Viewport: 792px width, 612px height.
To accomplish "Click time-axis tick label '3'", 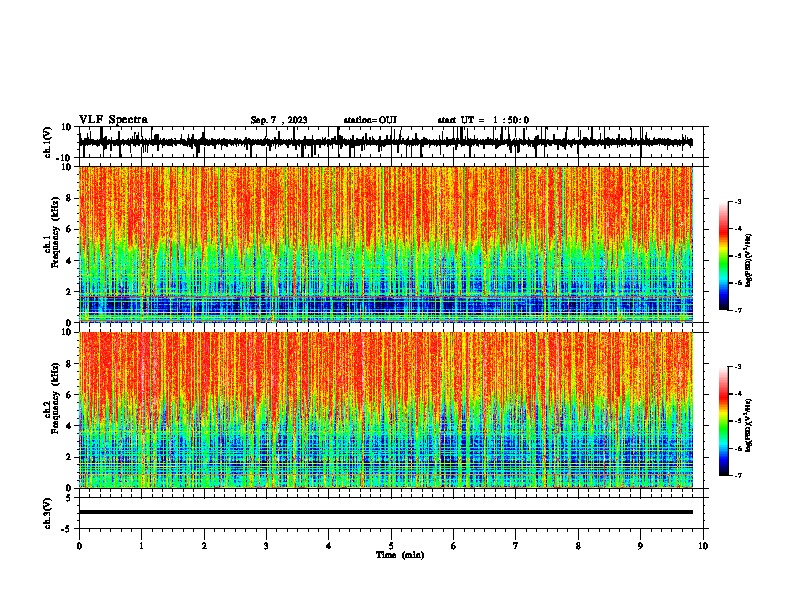I will click(x=266, y=546).
